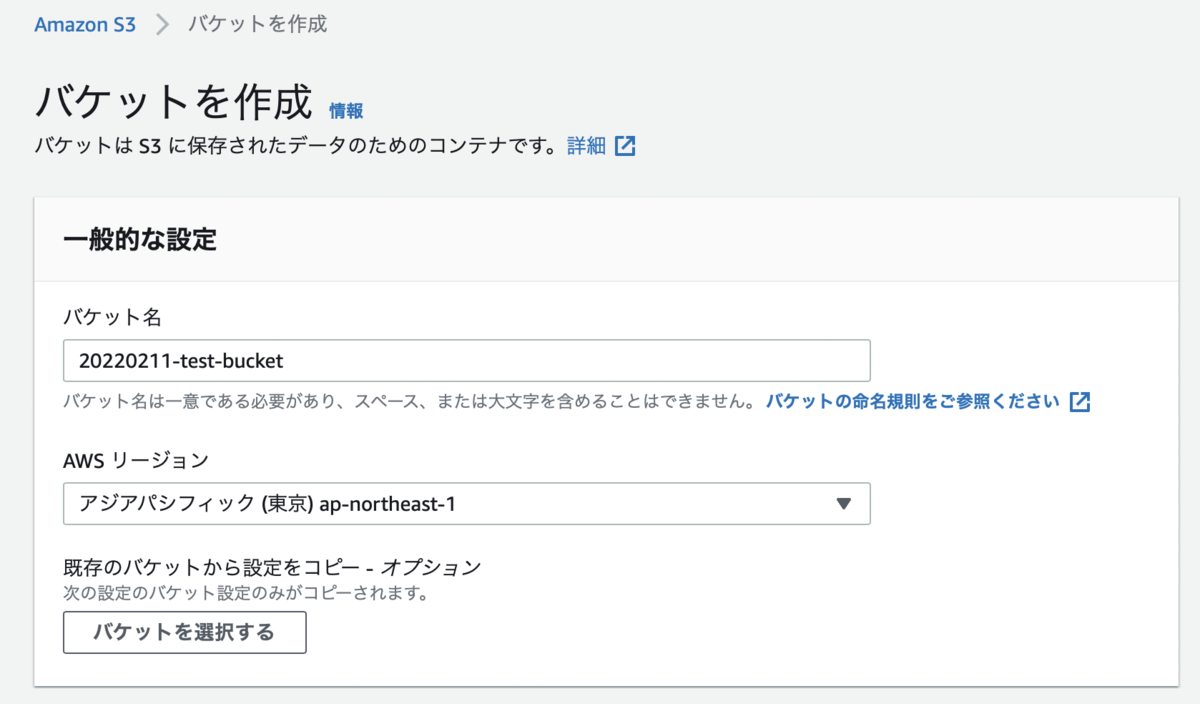This screenshot has width=1200, height=704.
Task: Click the external link icon beside 詳細
Action: pyautogui.click(x=625, y=146)
